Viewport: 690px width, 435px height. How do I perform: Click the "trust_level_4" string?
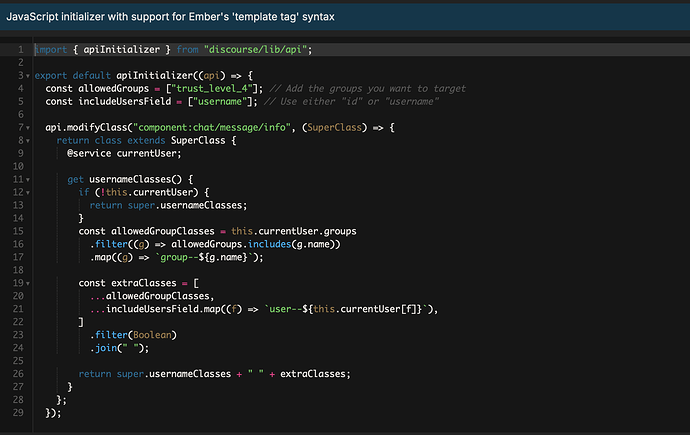pos(214,88)
